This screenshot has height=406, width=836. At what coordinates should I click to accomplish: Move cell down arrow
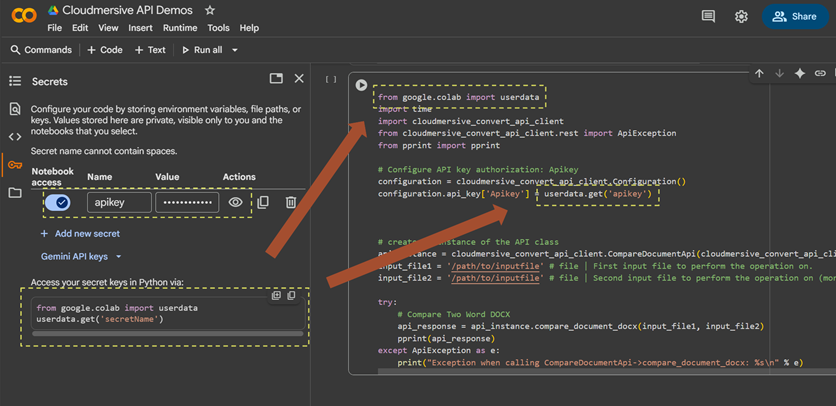pos(779,74)
